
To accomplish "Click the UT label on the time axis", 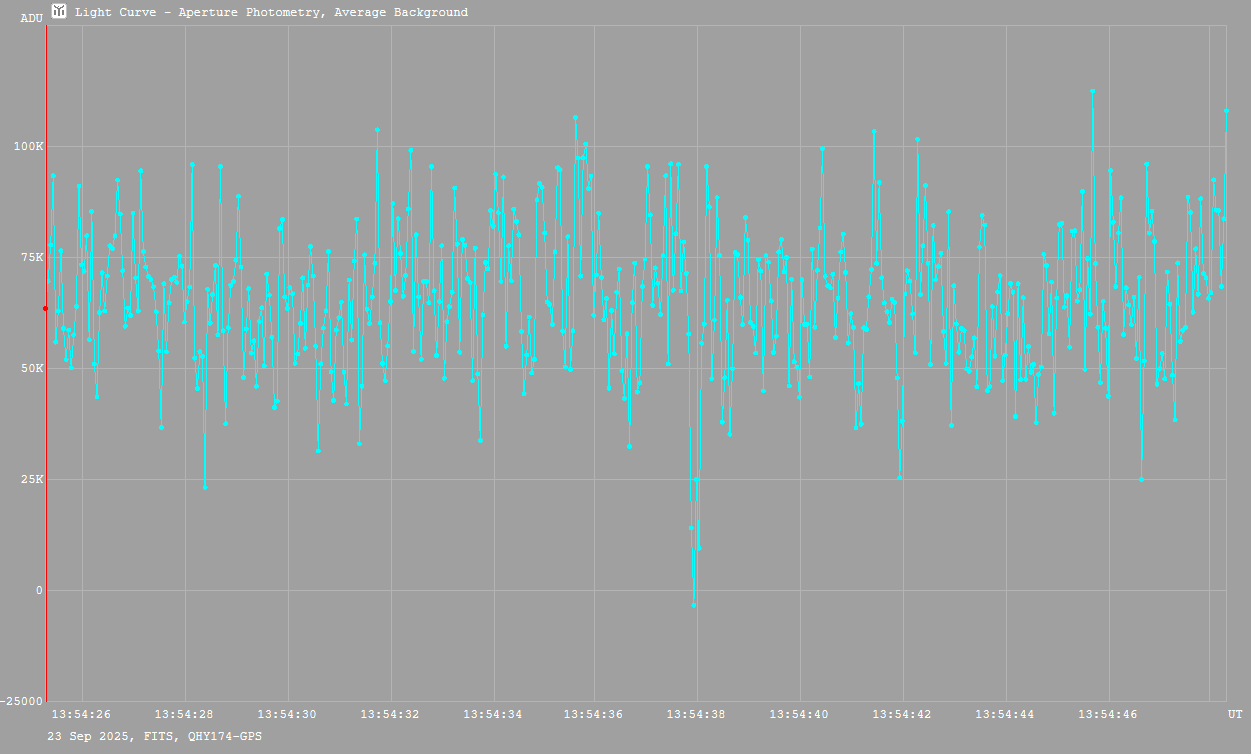I will tap(1235, 715).
